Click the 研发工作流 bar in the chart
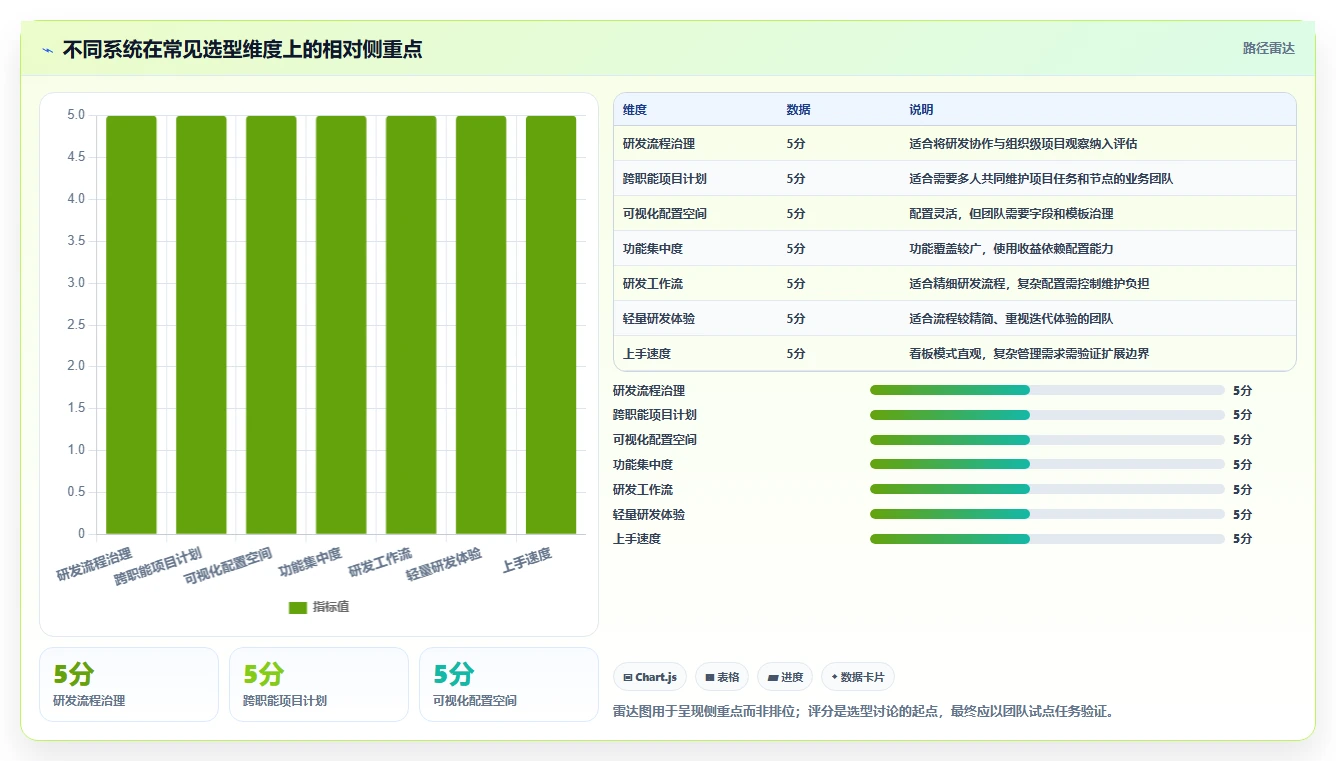Image resolution: width=1336 pixels, height=761 pixels. coord(411,325)
